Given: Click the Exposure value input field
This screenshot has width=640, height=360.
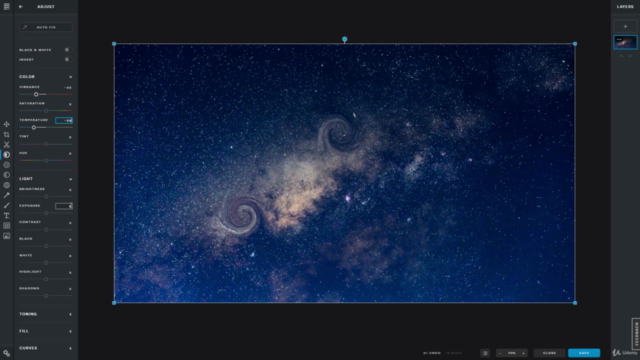Looking at the screenshot, I should [64, 206].
